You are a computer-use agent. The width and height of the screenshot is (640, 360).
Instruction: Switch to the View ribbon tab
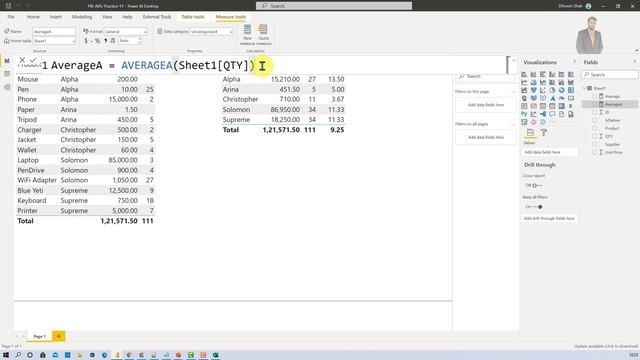click(107, 17)
